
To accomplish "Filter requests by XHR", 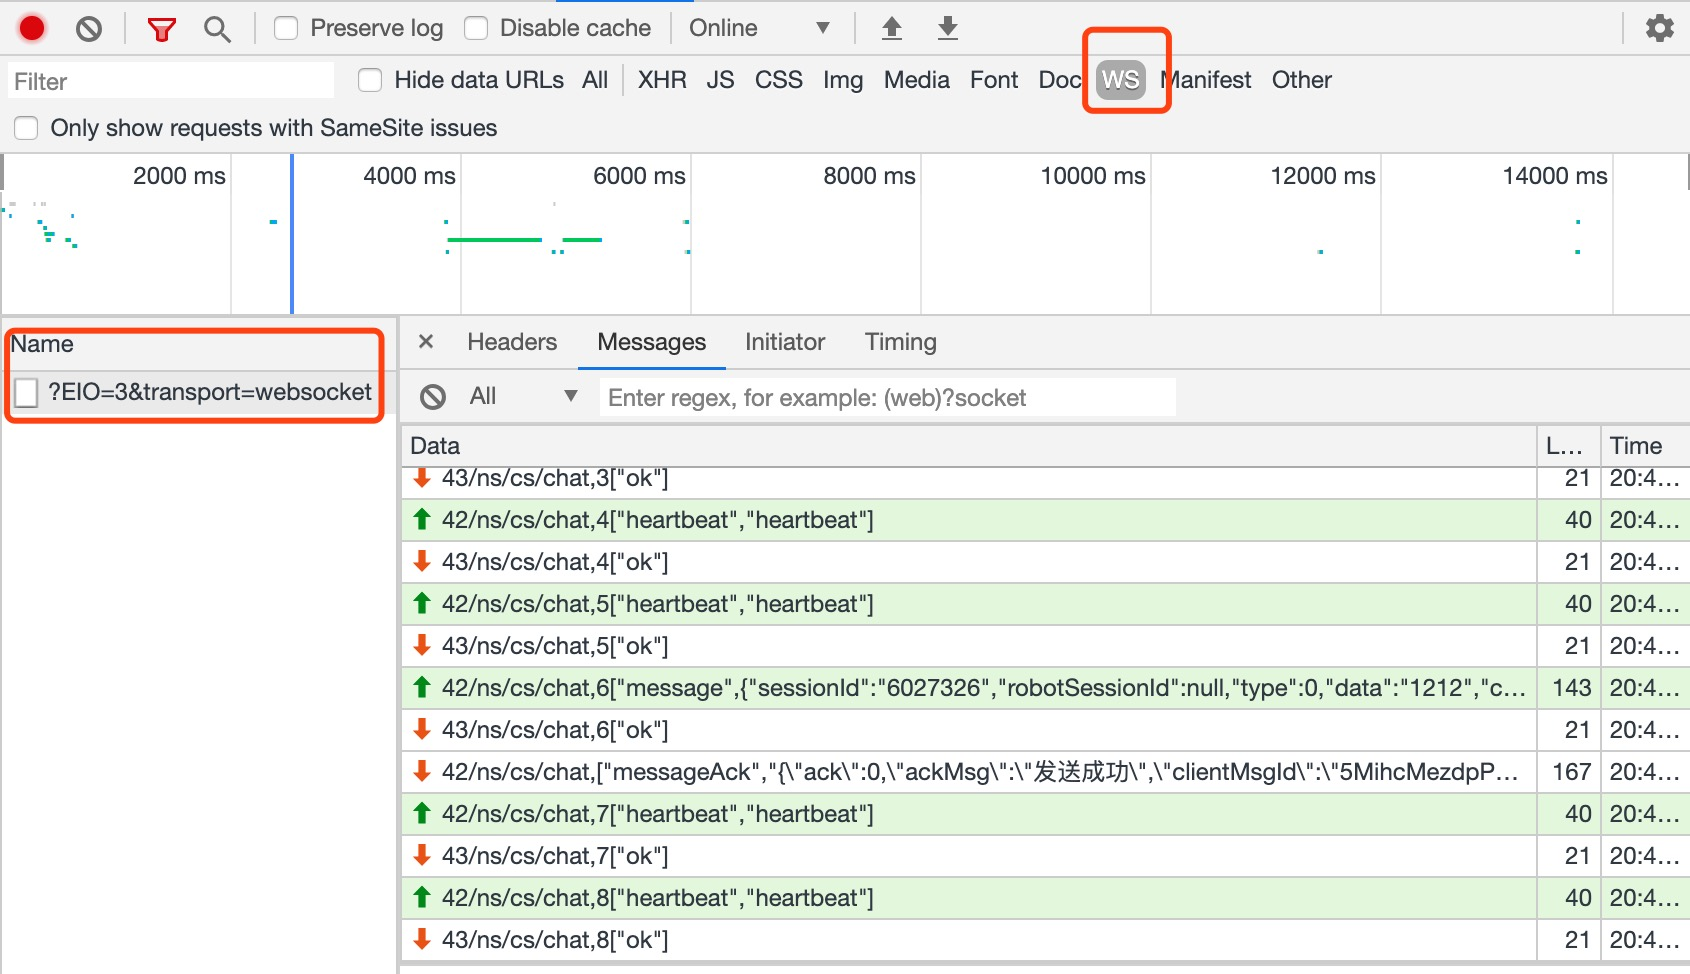I will pyautogui.click(x=662, y=80).
